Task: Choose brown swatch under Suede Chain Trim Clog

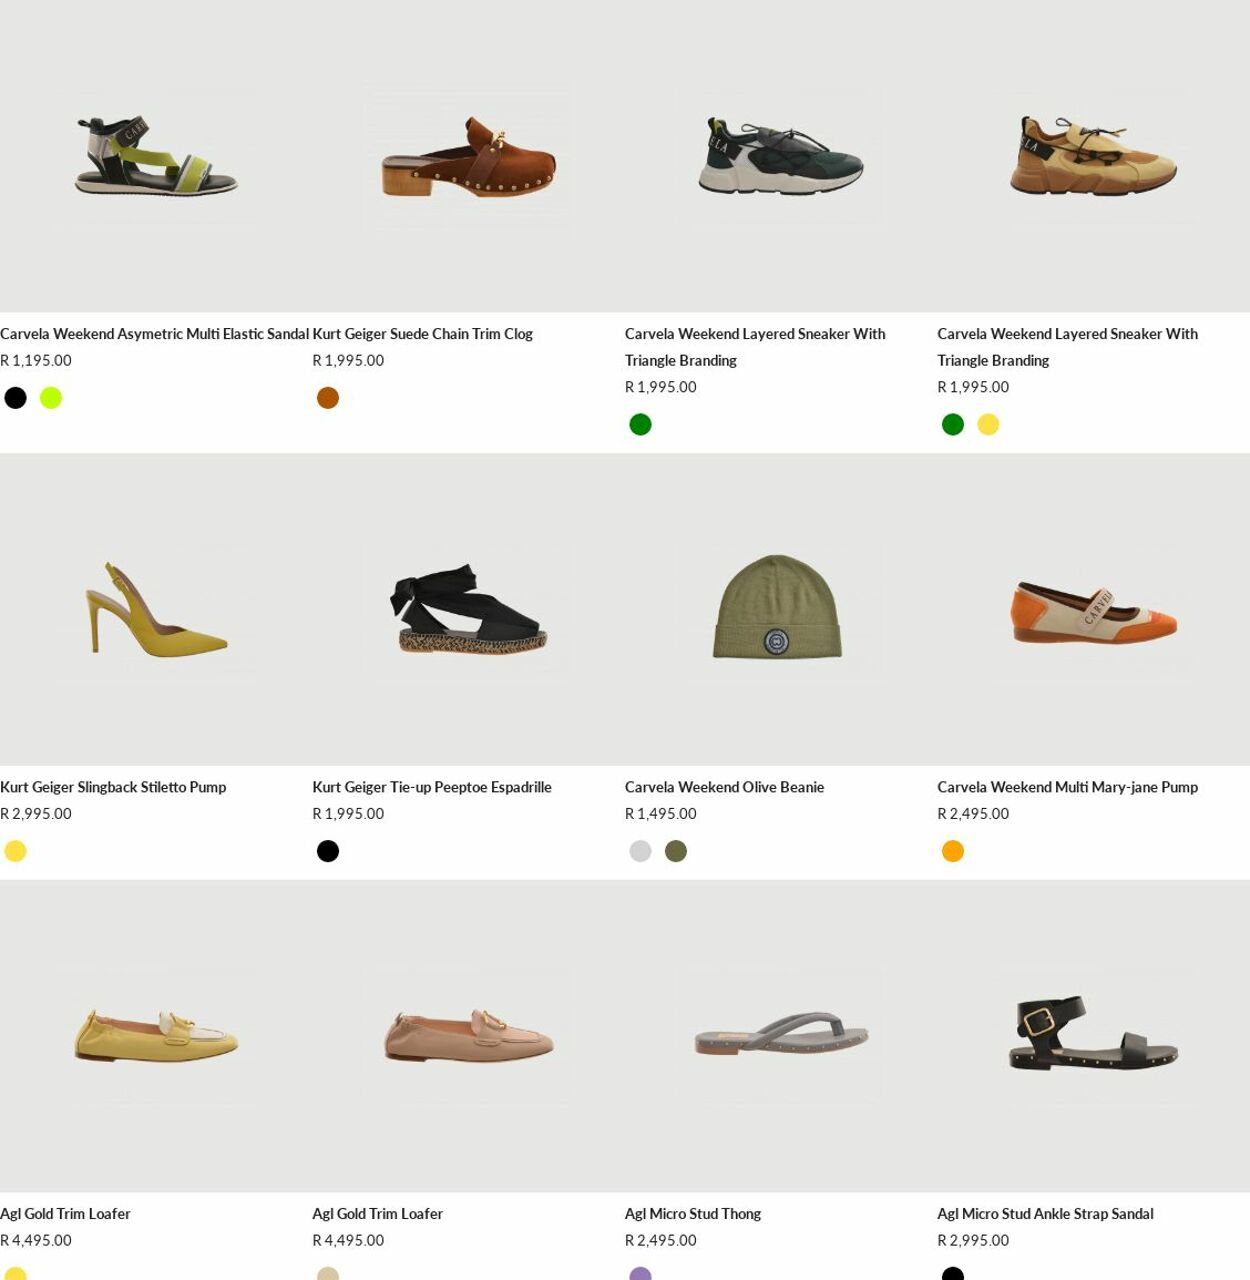Action: tap(328, 398)
